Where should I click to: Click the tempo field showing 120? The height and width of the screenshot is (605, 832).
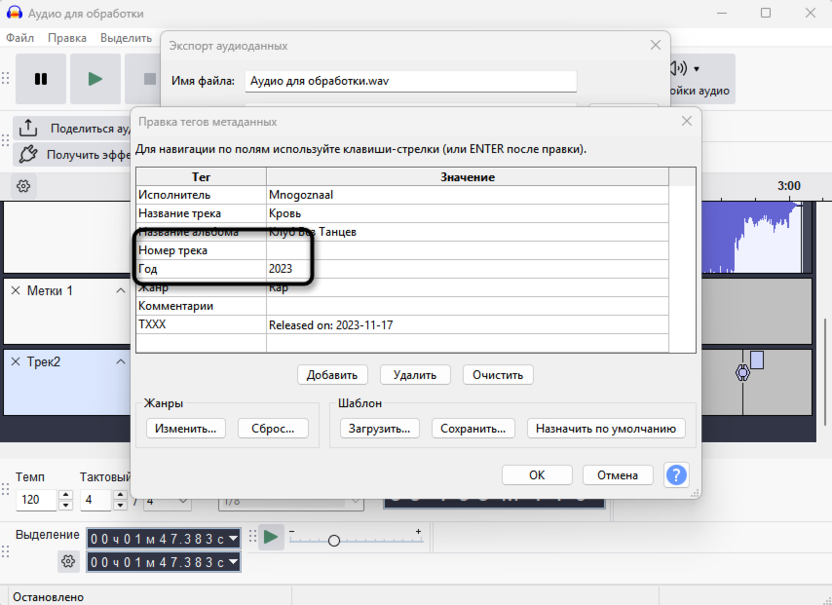coord(36,500)
